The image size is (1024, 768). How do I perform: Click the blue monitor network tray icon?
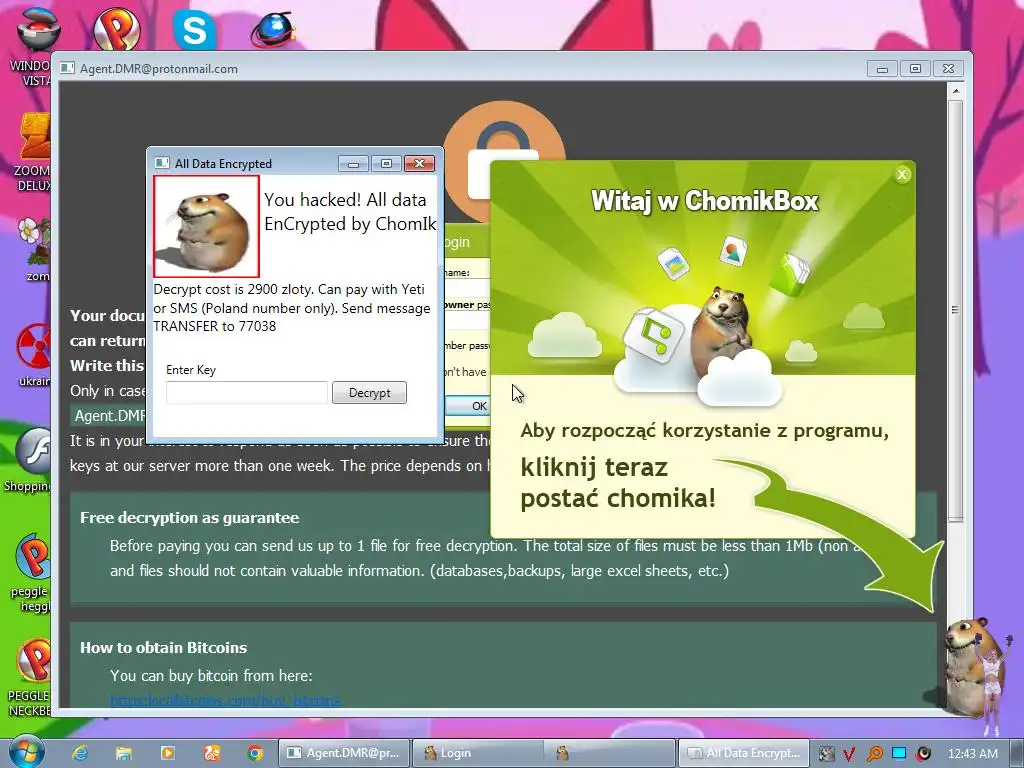pyautogui.click(x=899, y=753)
